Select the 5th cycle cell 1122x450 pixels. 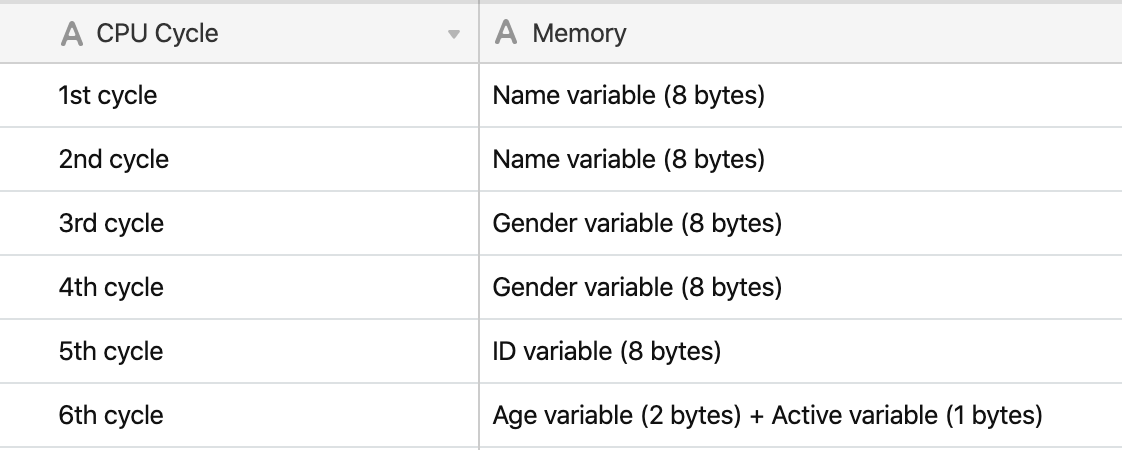click(239, 351)
